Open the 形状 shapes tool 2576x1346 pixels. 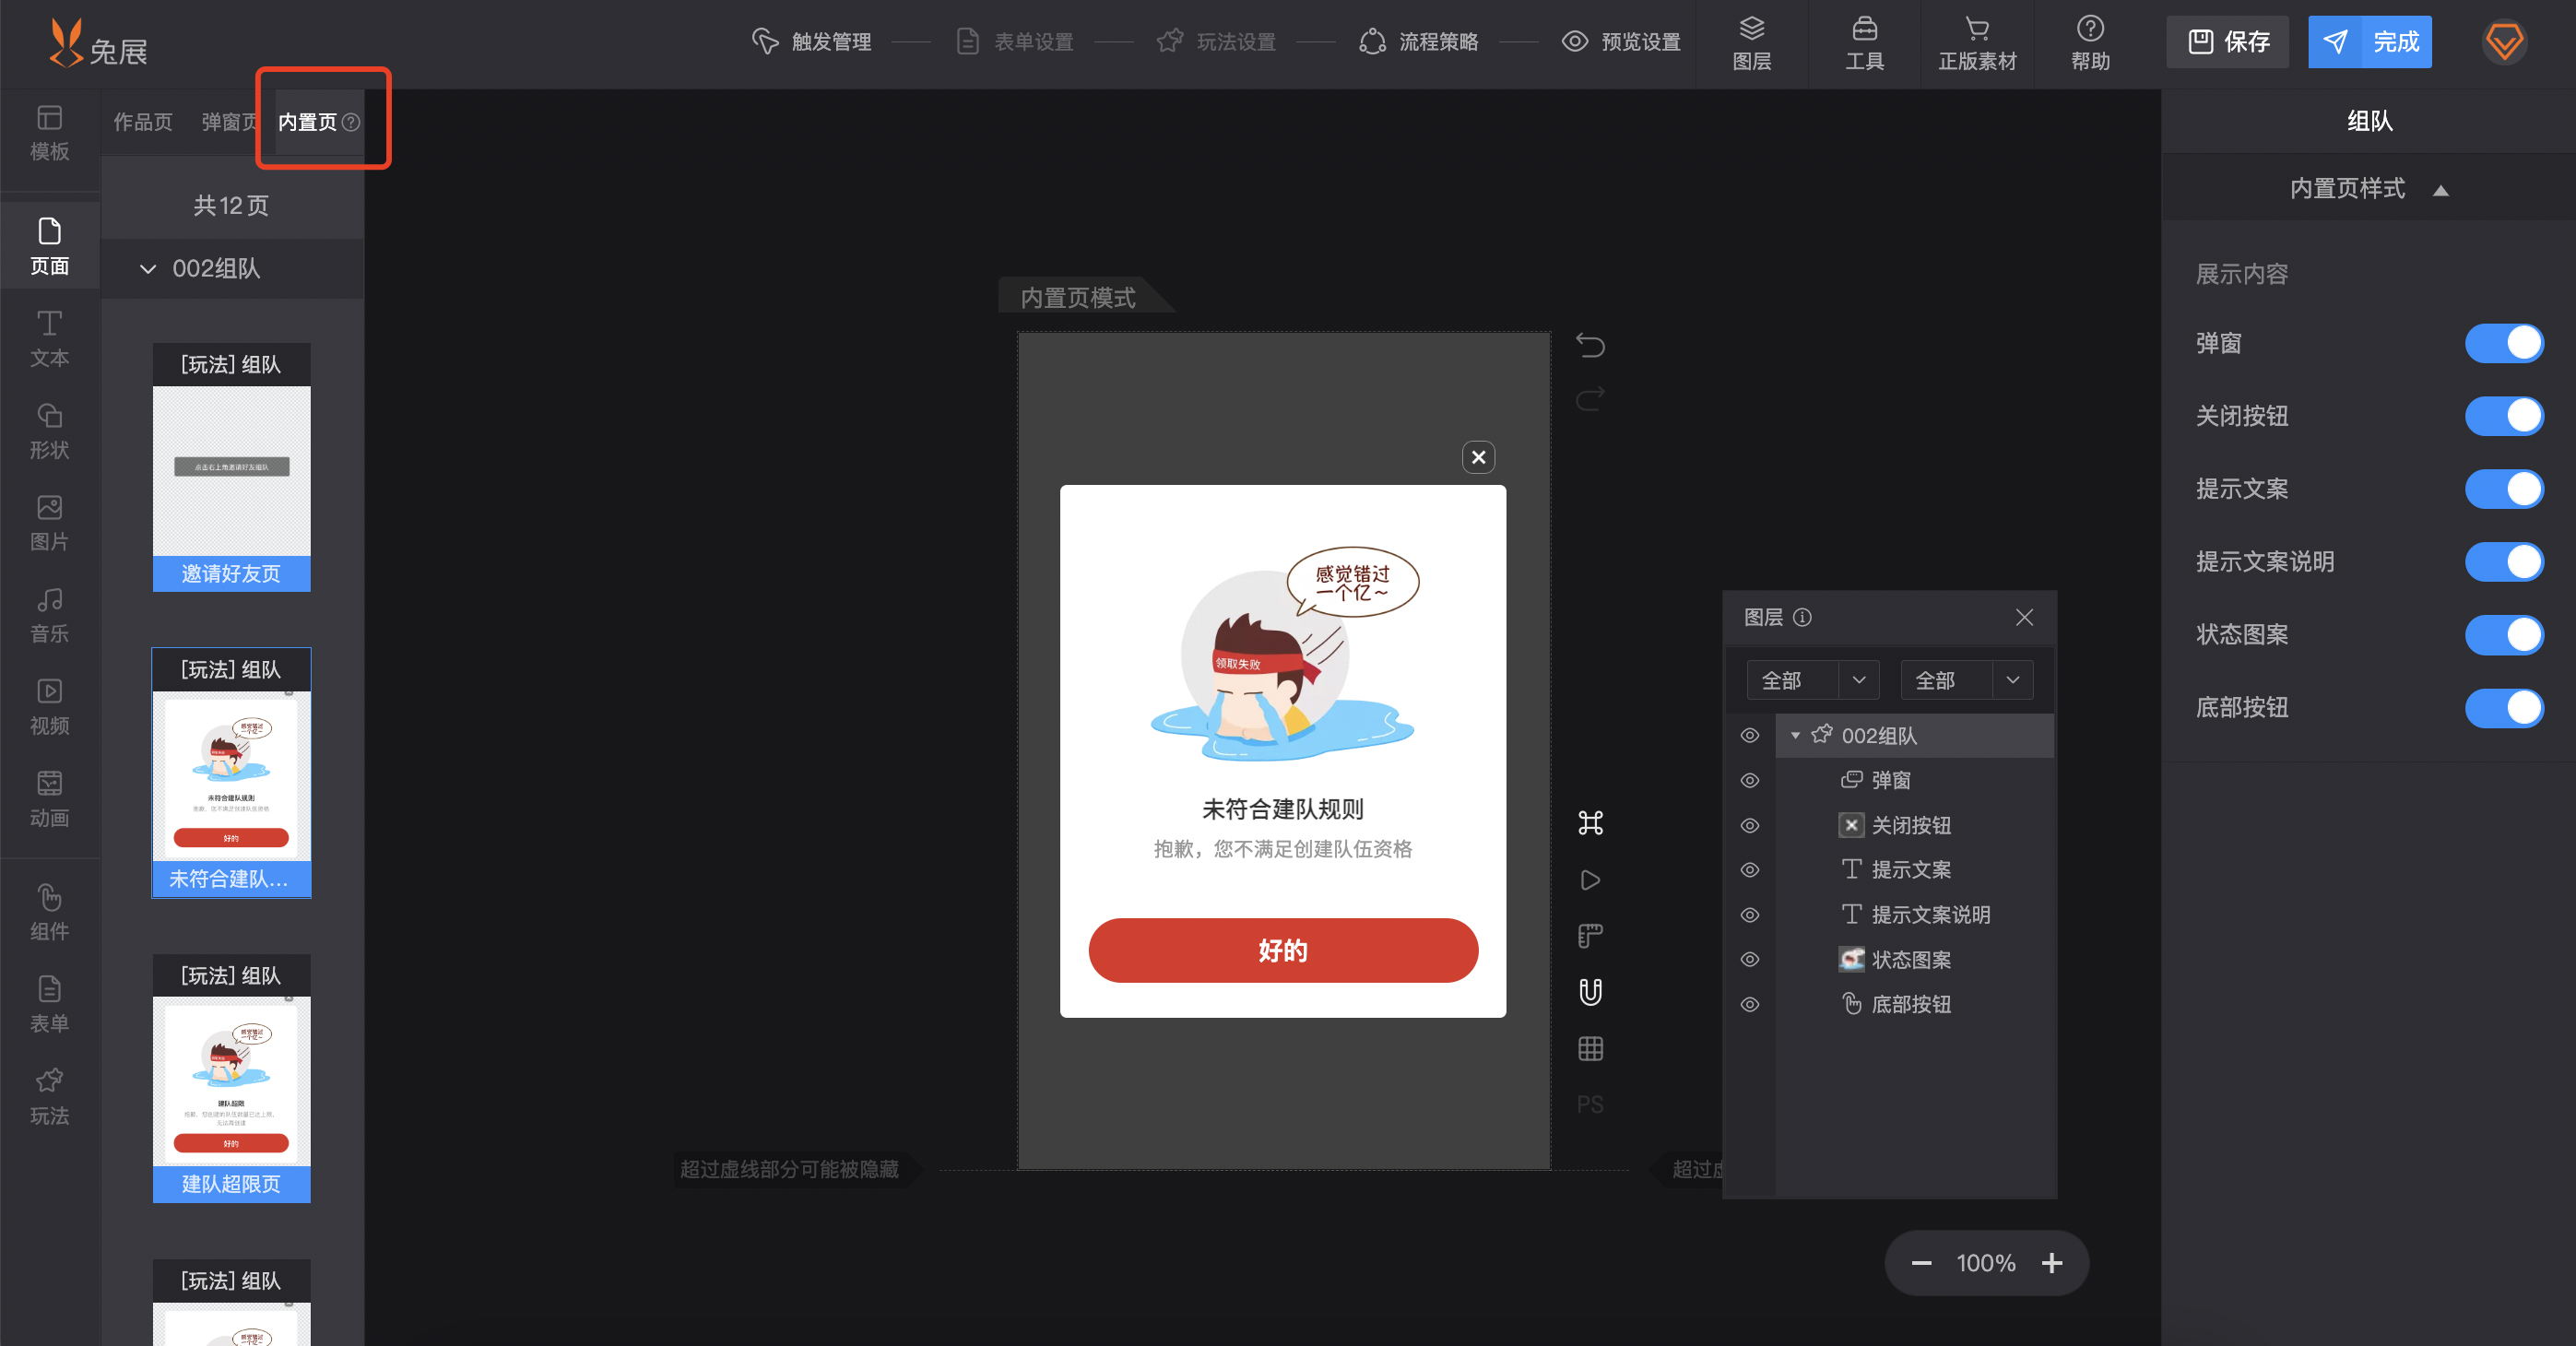click(49, 431)
